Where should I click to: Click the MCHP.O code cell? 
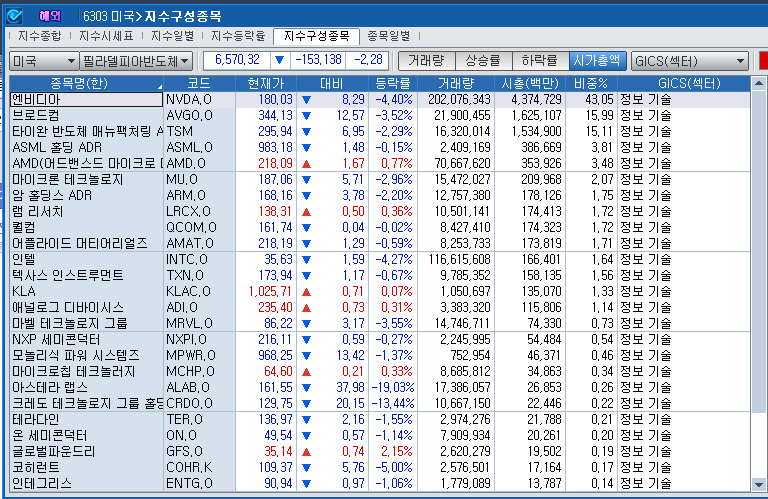[x=199, y=372]
